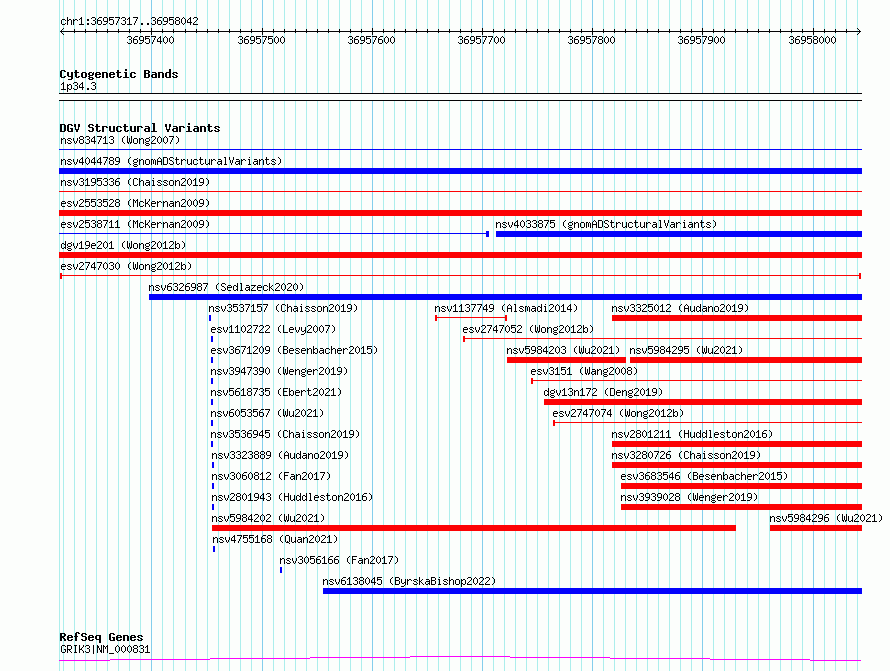Click the blue bar under nsv4033875
Screen dimensions: 890x671
pyautogui.click(x=679, y=234)
